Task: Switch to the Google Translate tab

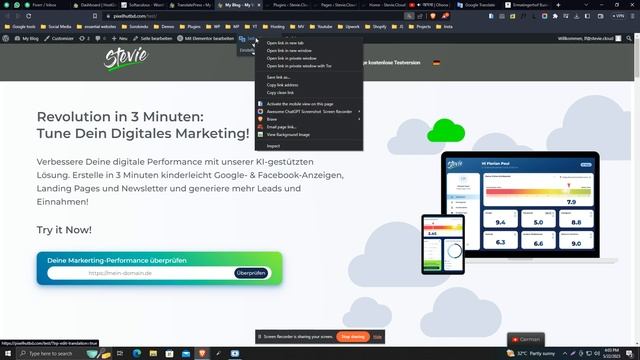Action: [477, 5]
